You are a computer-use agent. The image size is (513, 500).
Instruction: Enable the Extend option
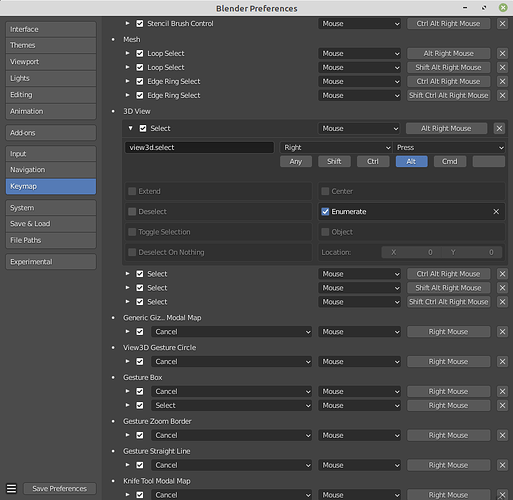tap(132, 191)
